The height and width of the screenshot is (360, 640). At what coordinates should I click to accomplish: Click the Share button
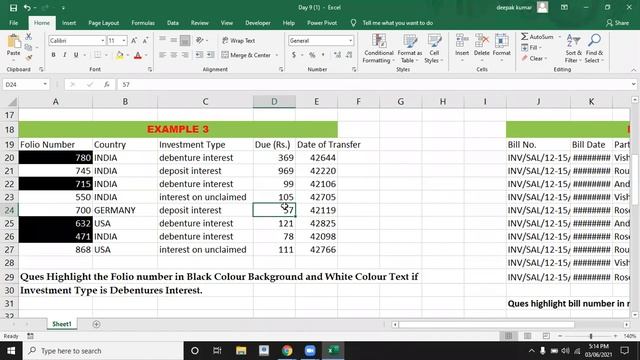618,23
